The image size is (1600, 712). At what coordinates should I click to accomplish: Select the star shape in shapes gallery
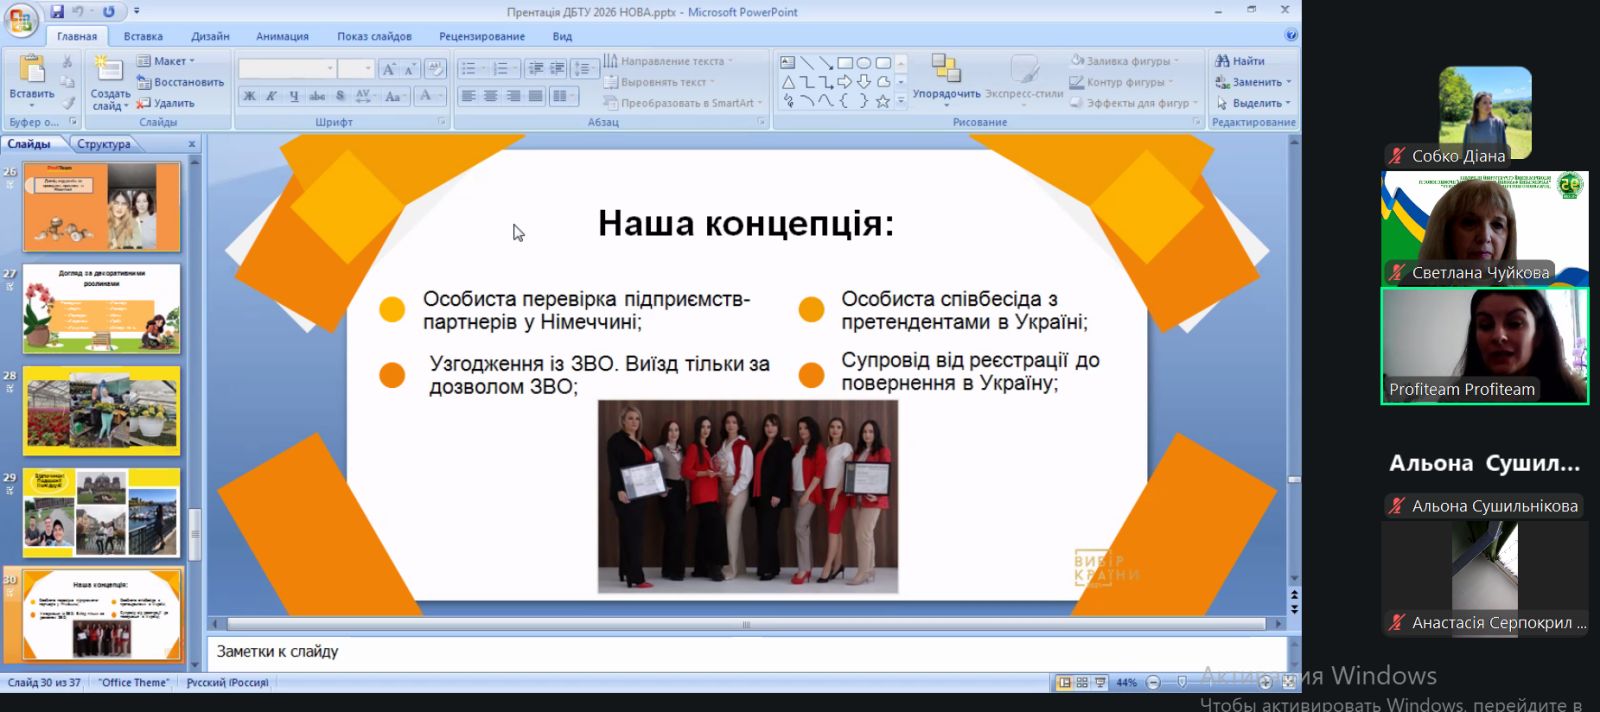click(882, 101)
